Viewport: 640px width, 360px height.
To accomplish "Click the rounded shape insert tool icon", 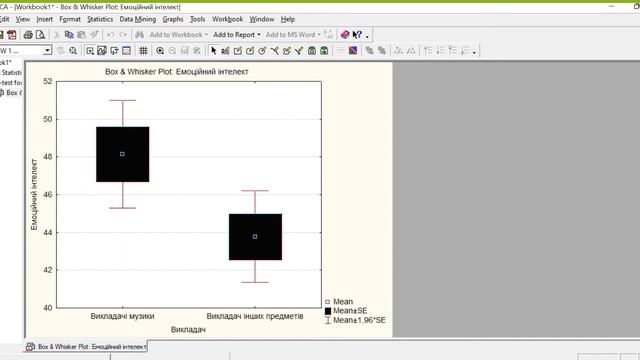I will pos(262,51).
